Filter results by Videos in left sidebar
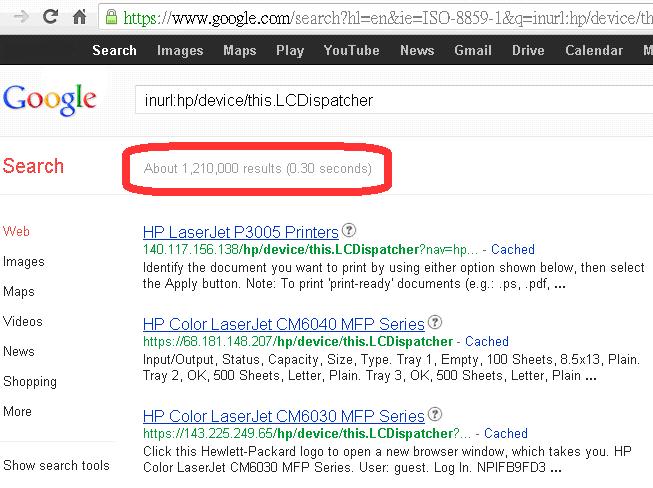 [22, 321]
